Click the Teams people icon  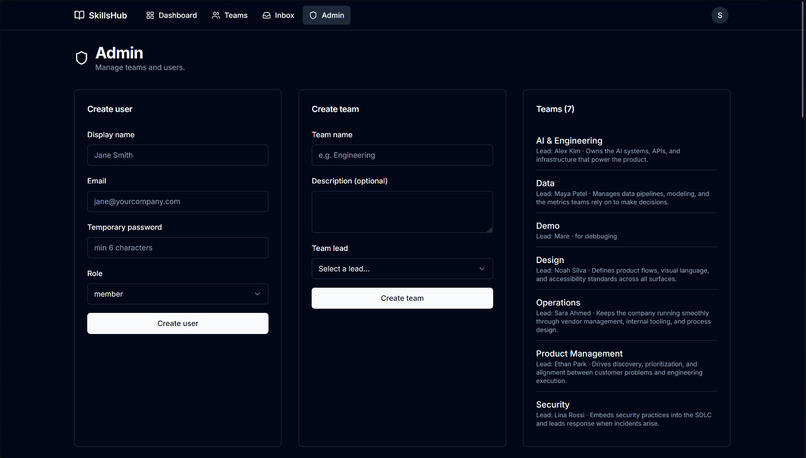coord(216,15)
